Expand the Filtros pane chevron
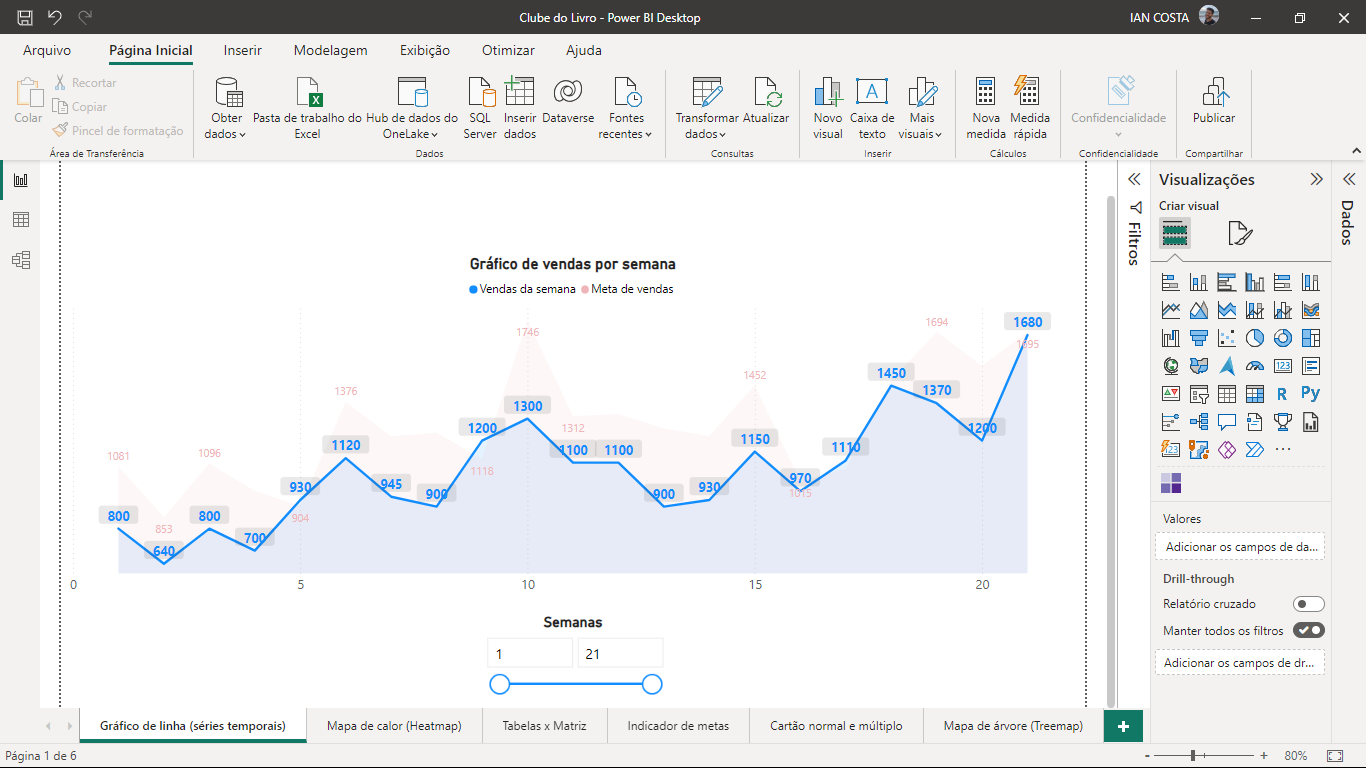The height and width of the screenshot is (768, 1366). (x=1134, y=179)
